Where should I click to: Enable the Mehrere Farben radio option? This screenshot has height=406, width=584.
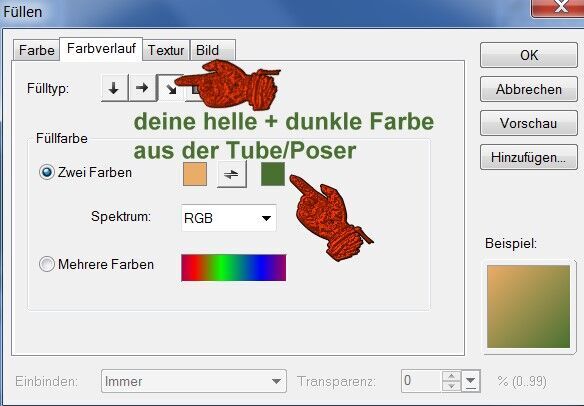pyautogui.click(x=47, y=264)
